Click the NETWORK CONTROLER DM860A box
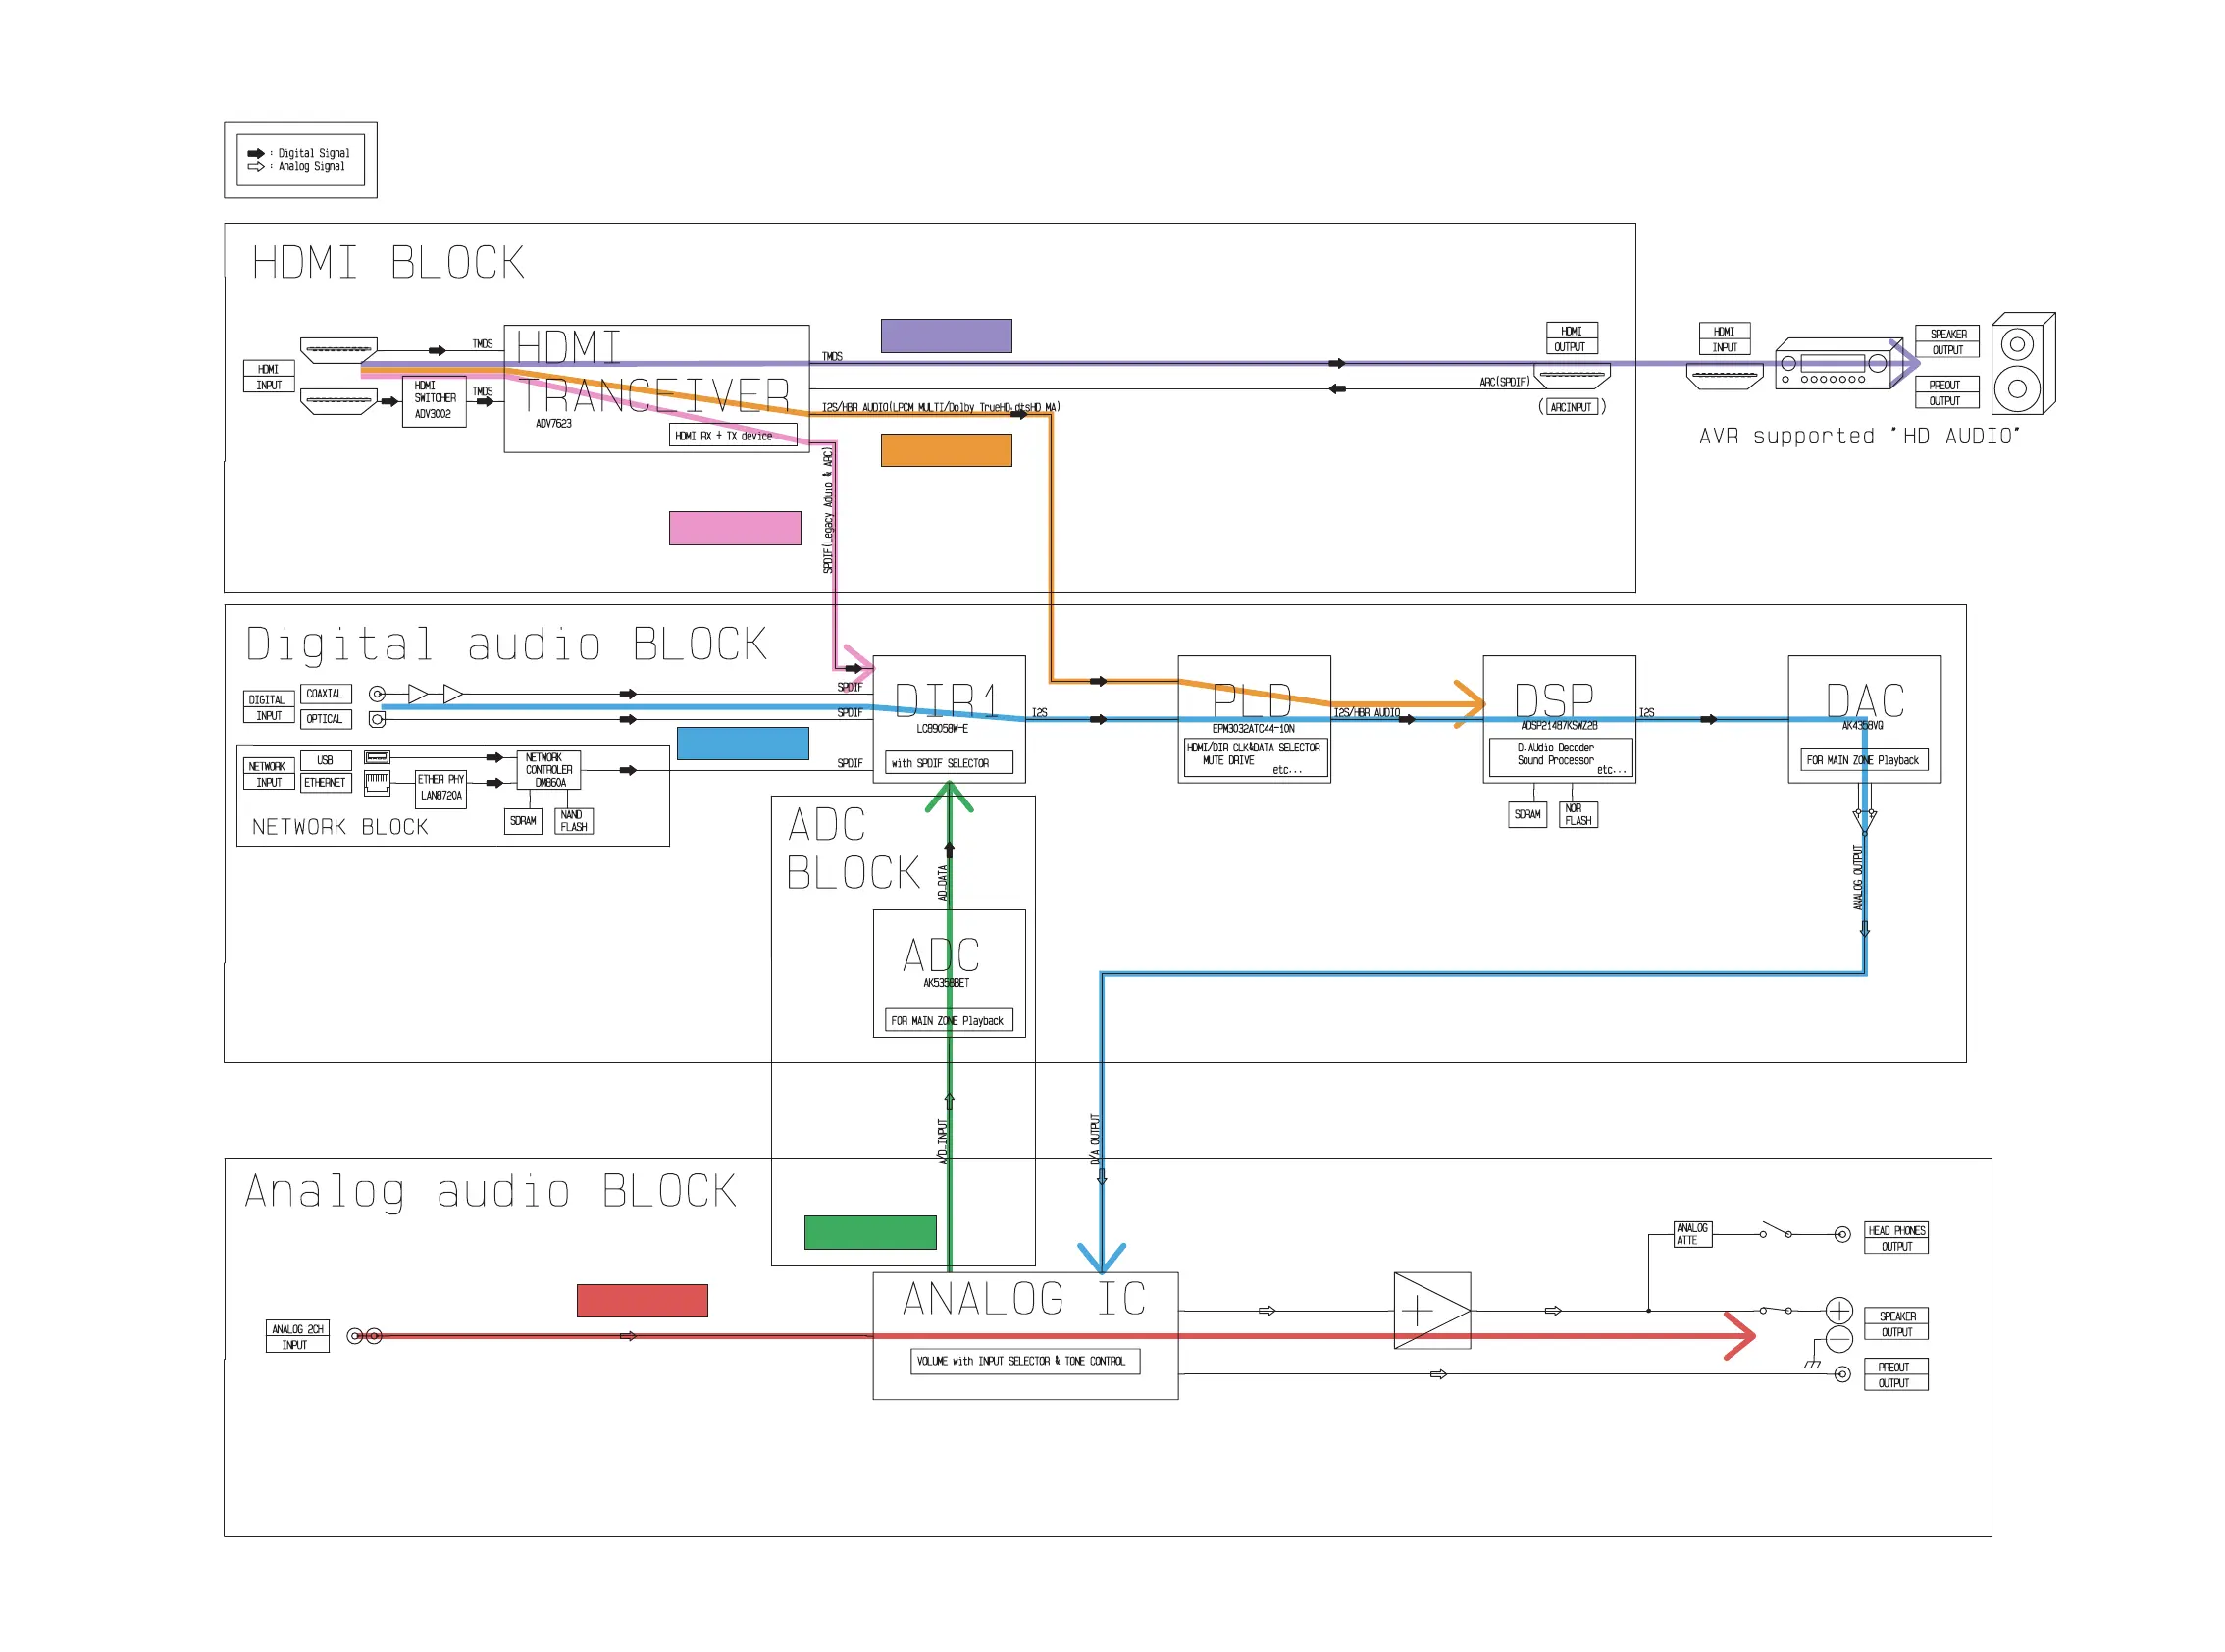 click(548, 770)
